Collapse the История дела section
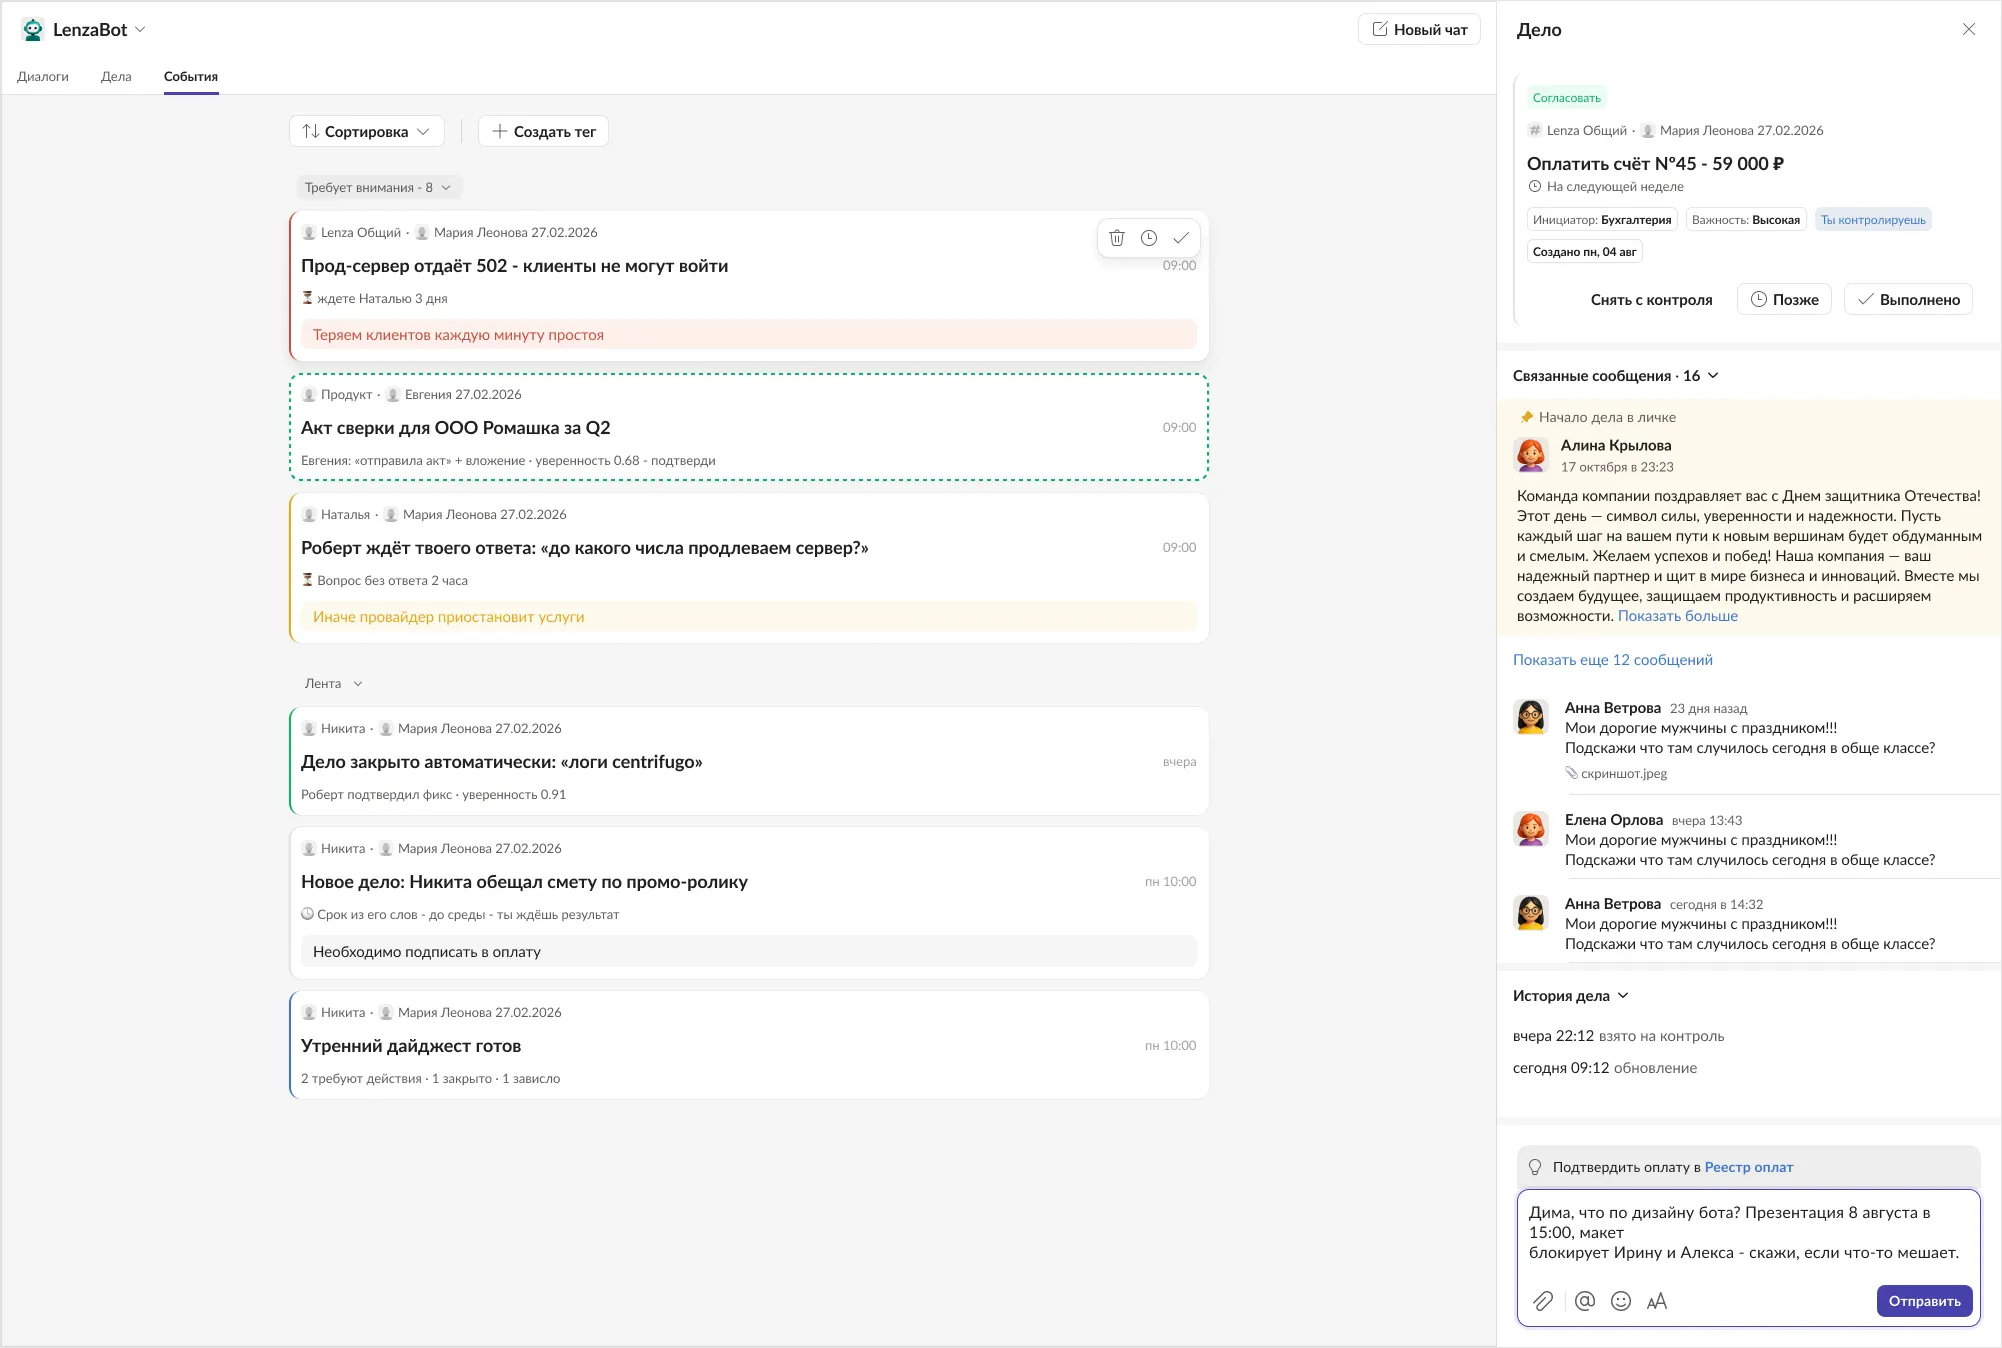The height and width of the screenshot is (1348, 2002). pyautogui.click(x=1570, y=995)
